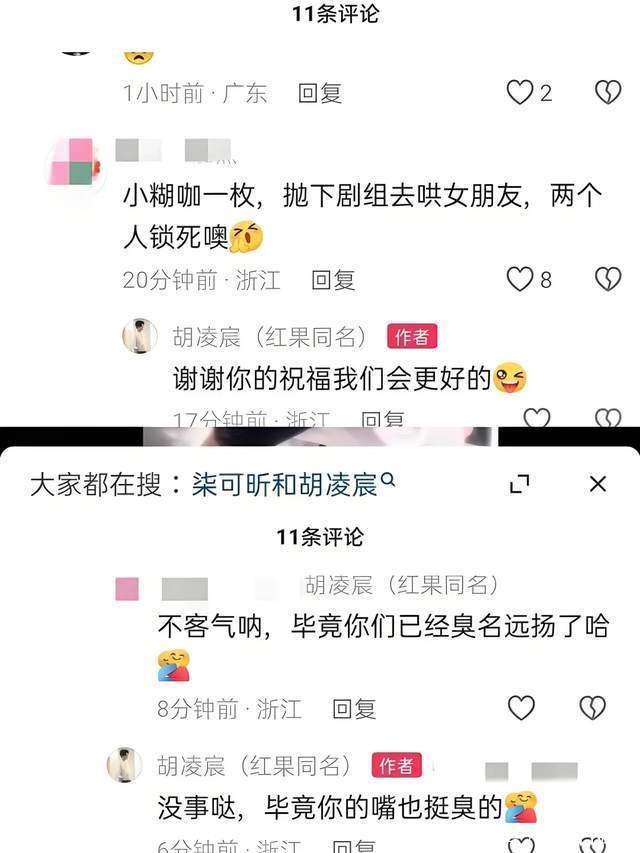Tap the 作者 badge above 没事哒 reply
This screenshot has width=640, height=853.
pyautogui.click(x=397, y=765)
